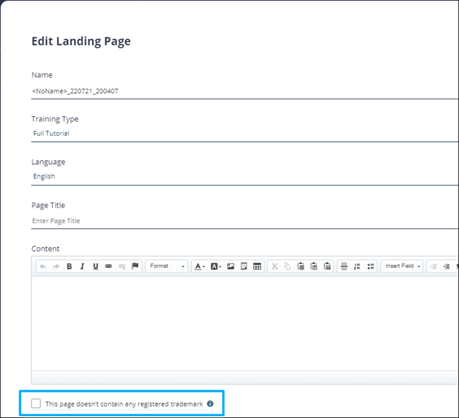Toggle bold formatting in Content editor
459x418 pixels.
point(69,266)
